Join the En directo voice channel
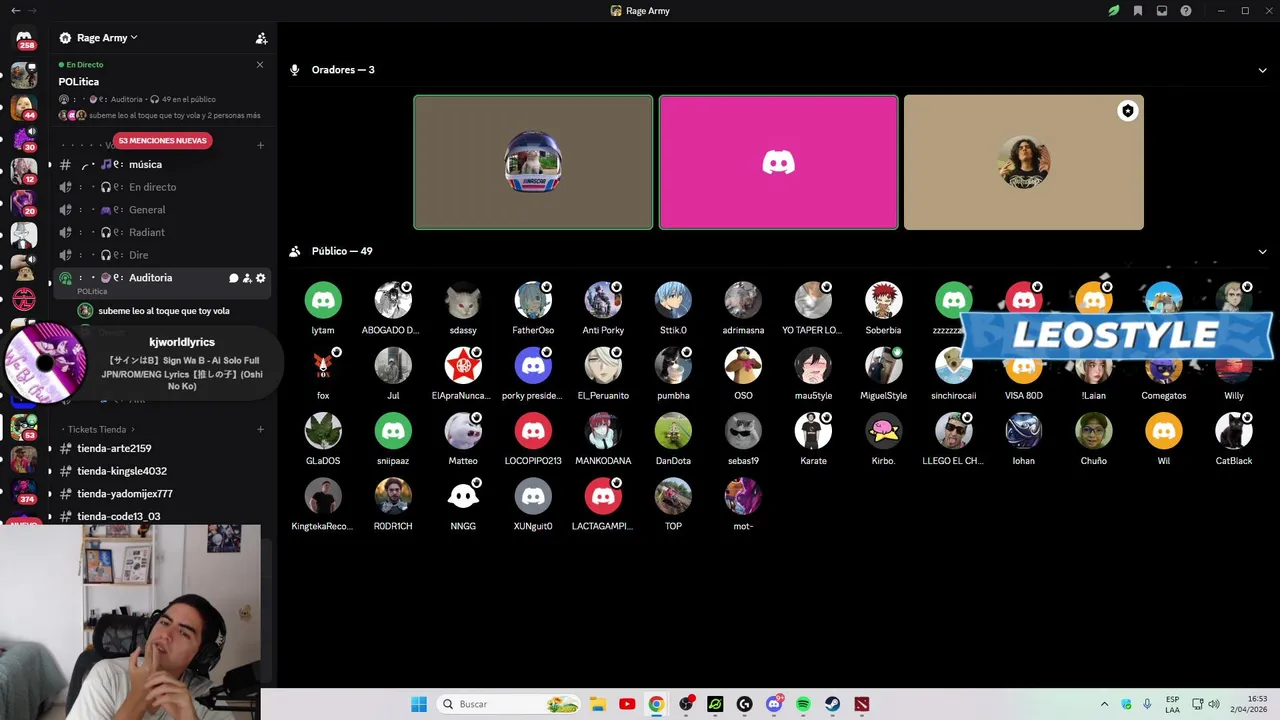The height and width of the screenshot is (720, 1280). [160, 187]
